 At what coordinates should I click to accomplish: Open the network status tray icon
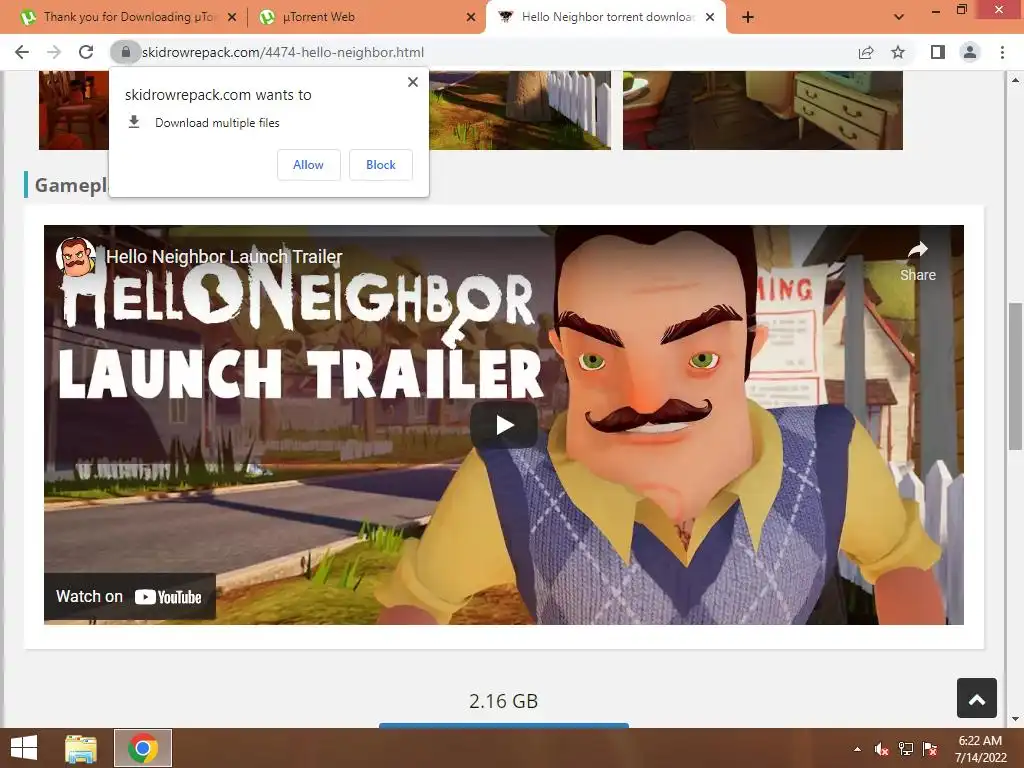(906, 749)
